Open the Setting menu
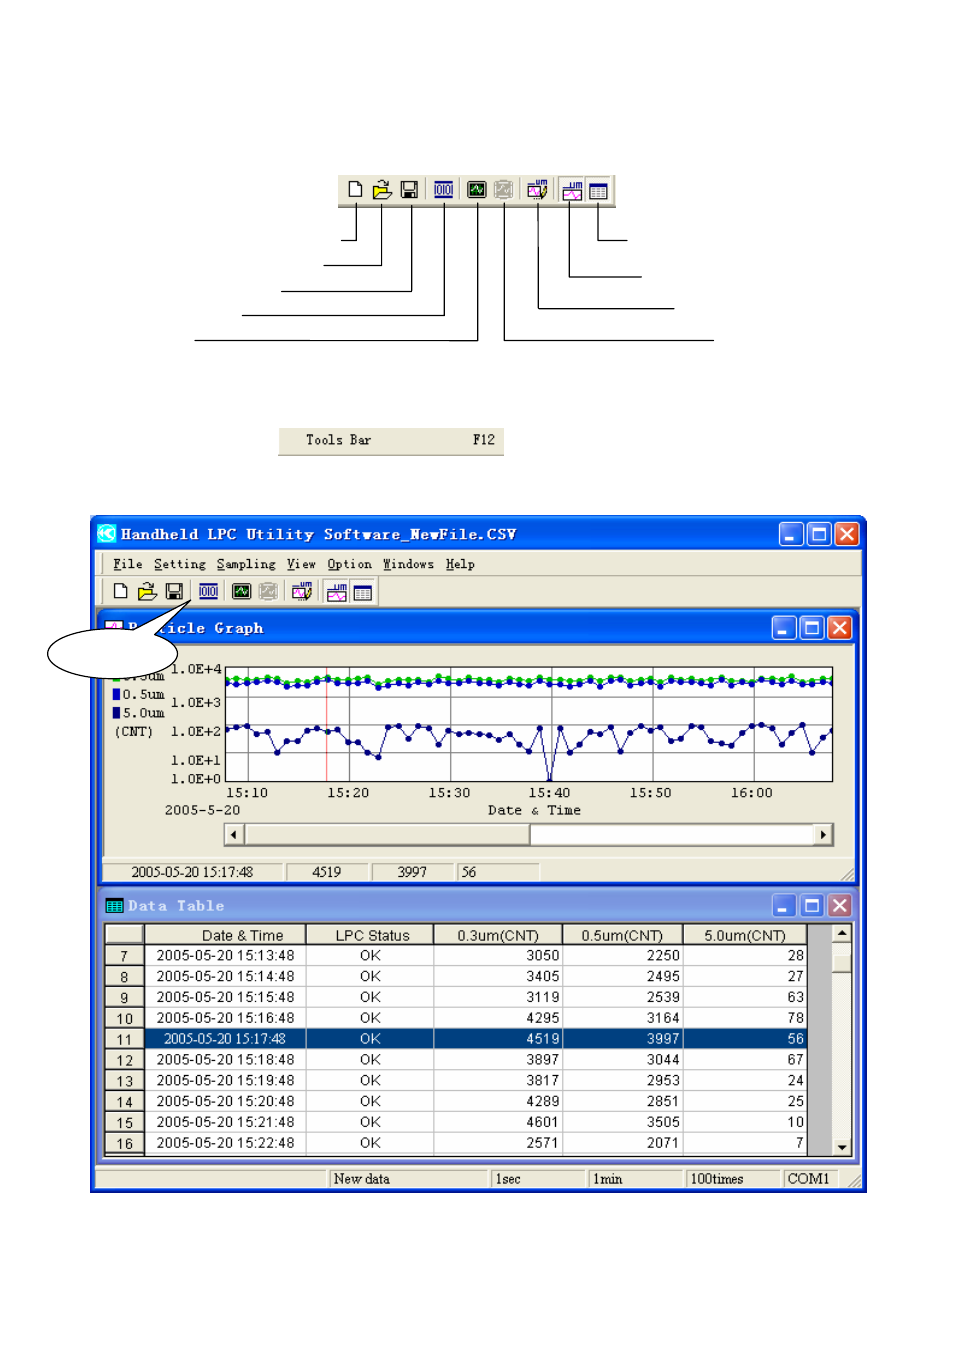 coord(180,564)
